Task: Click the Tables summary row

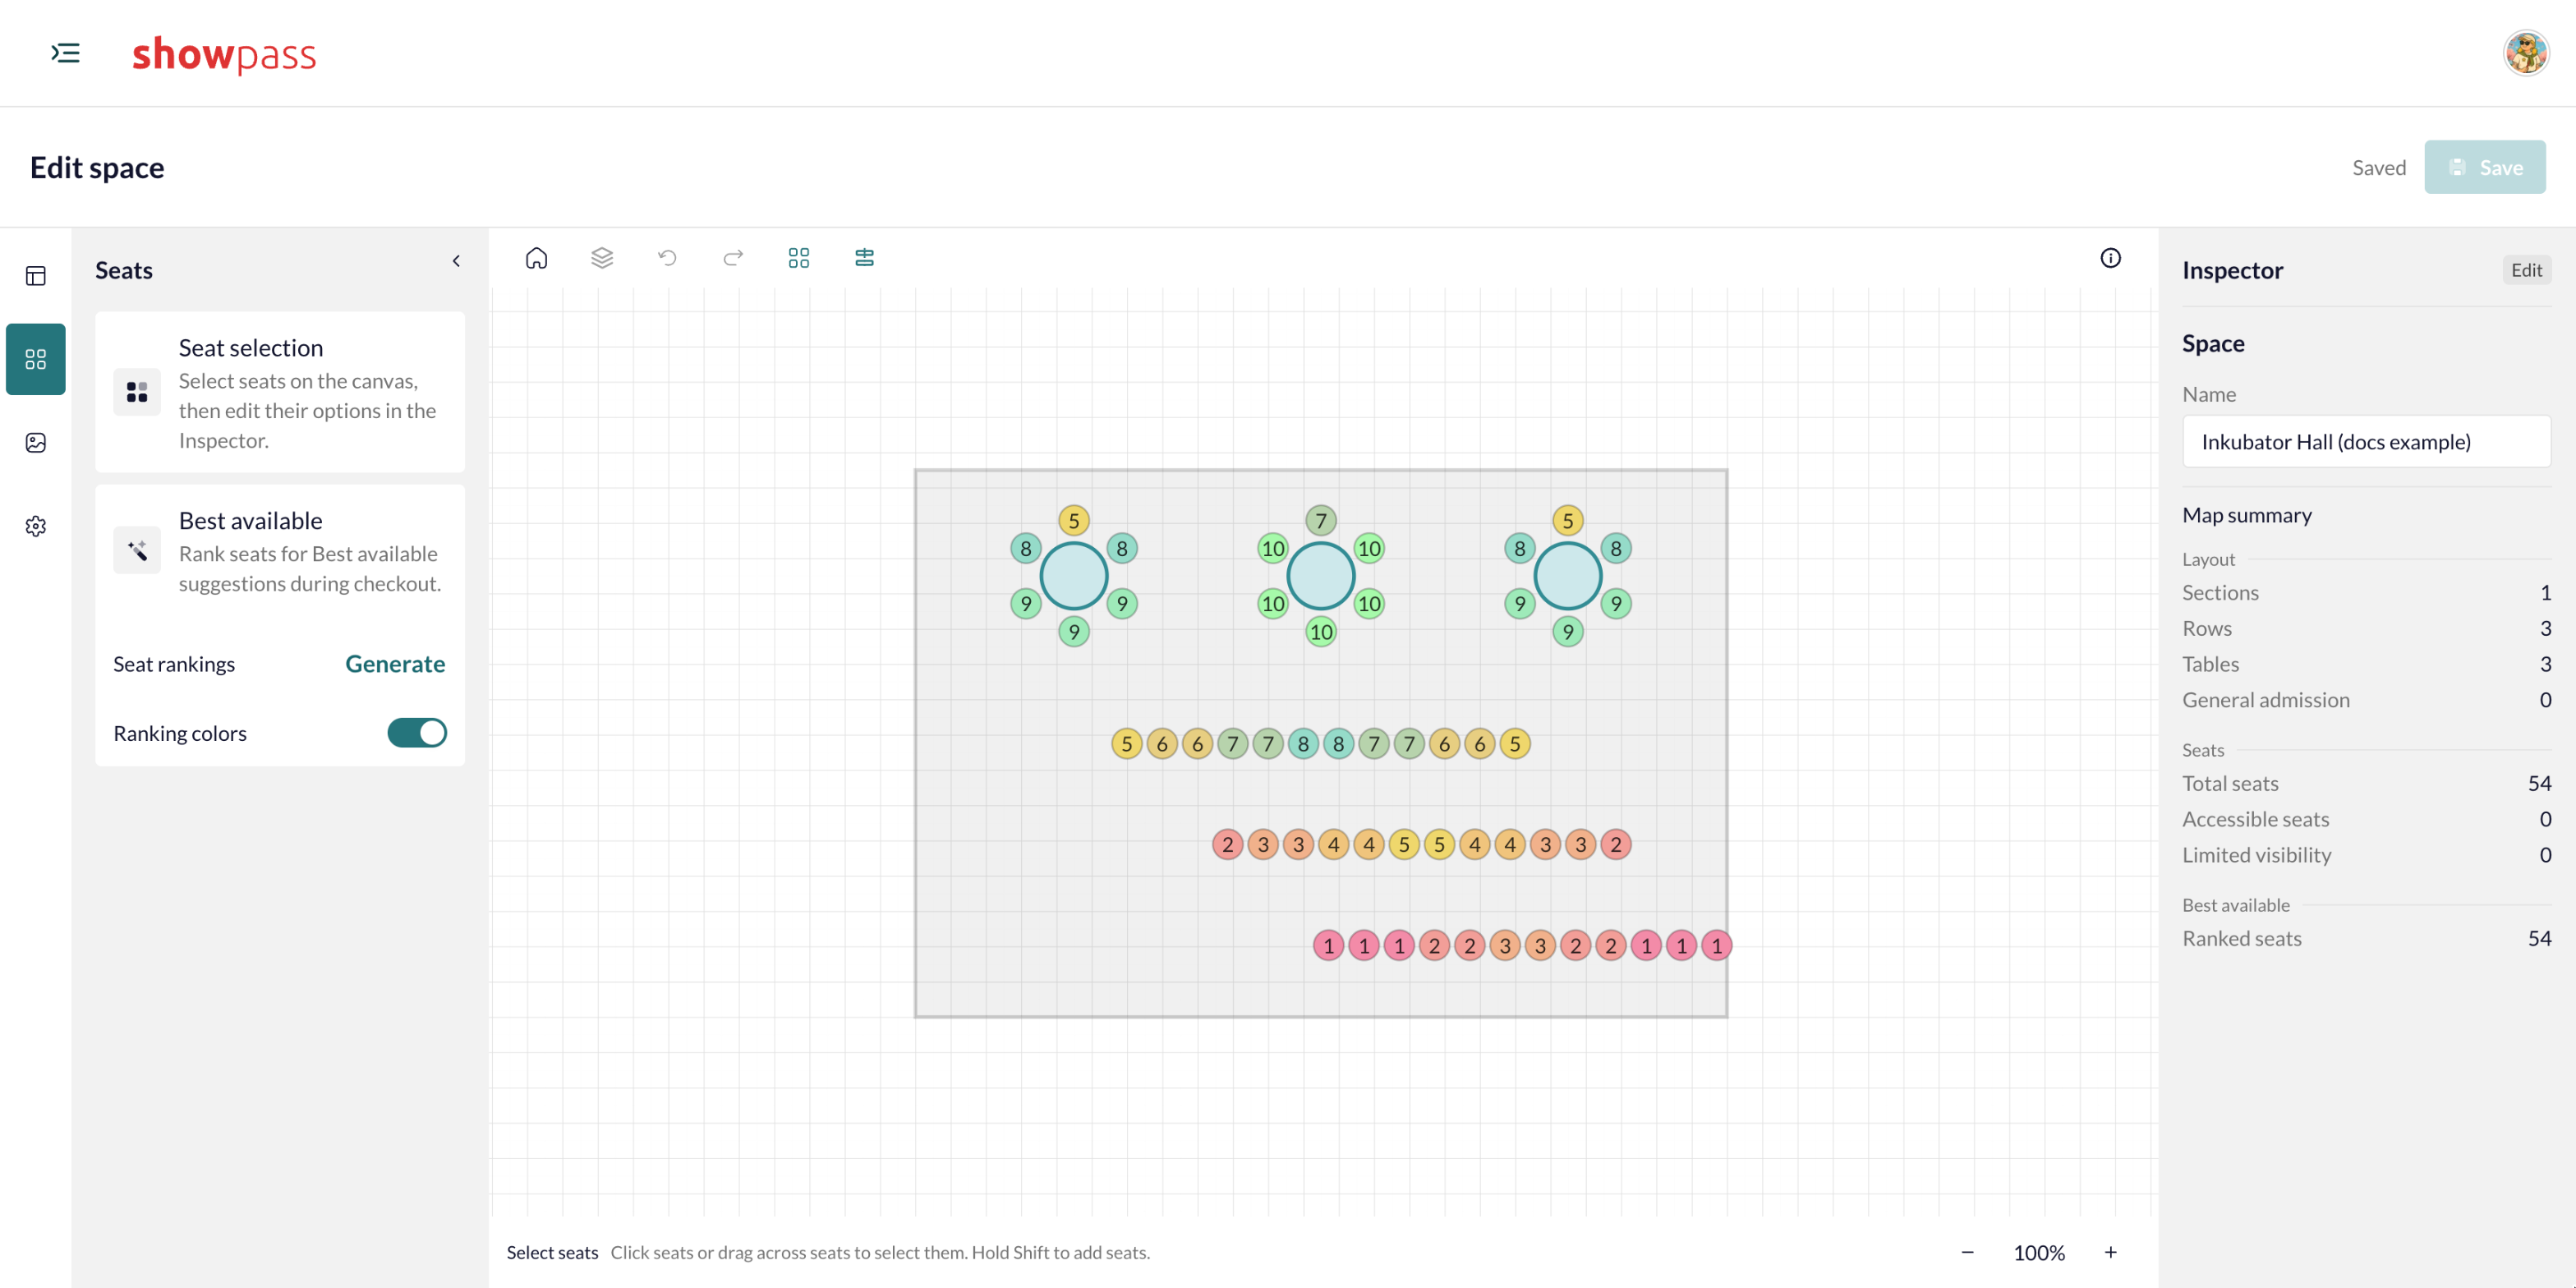Action: pos(2366,664)
